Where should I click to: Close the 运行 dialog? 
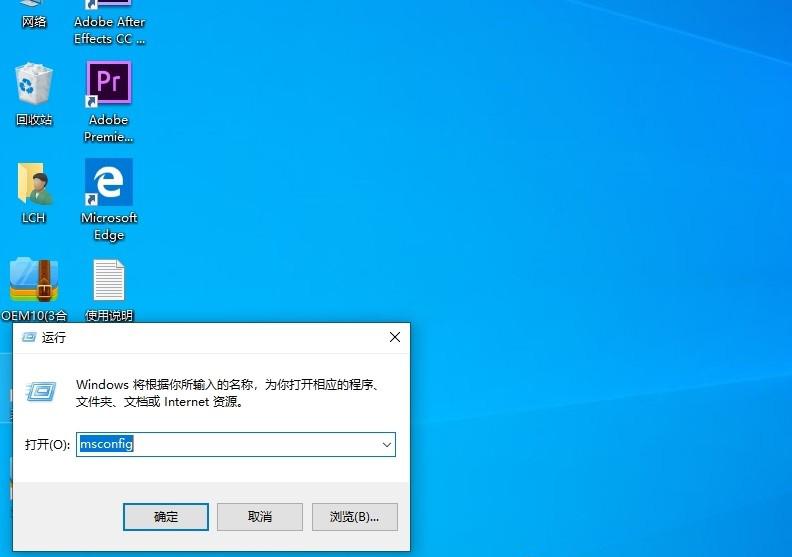click(395, 337)
